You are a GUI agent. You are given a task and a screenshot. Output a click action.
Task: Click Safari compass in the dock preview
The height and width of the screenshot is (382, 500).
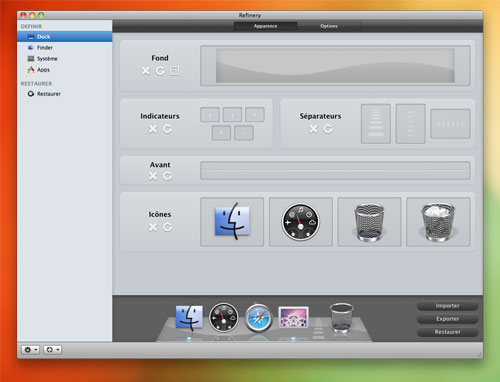[x=258, y=318]
